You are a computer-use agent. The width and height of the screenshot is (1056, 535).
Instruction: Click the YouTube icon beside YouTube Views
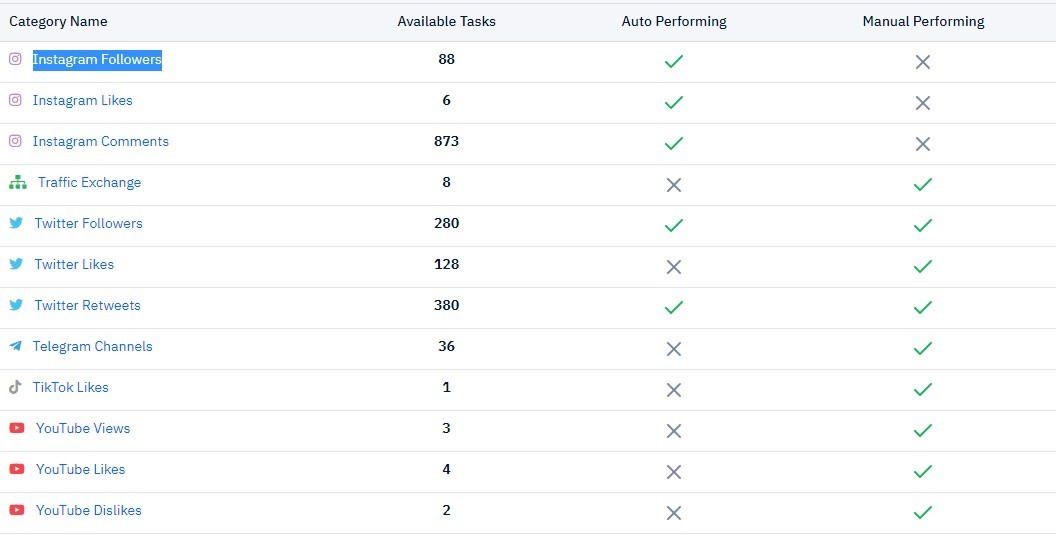point(17,428)
